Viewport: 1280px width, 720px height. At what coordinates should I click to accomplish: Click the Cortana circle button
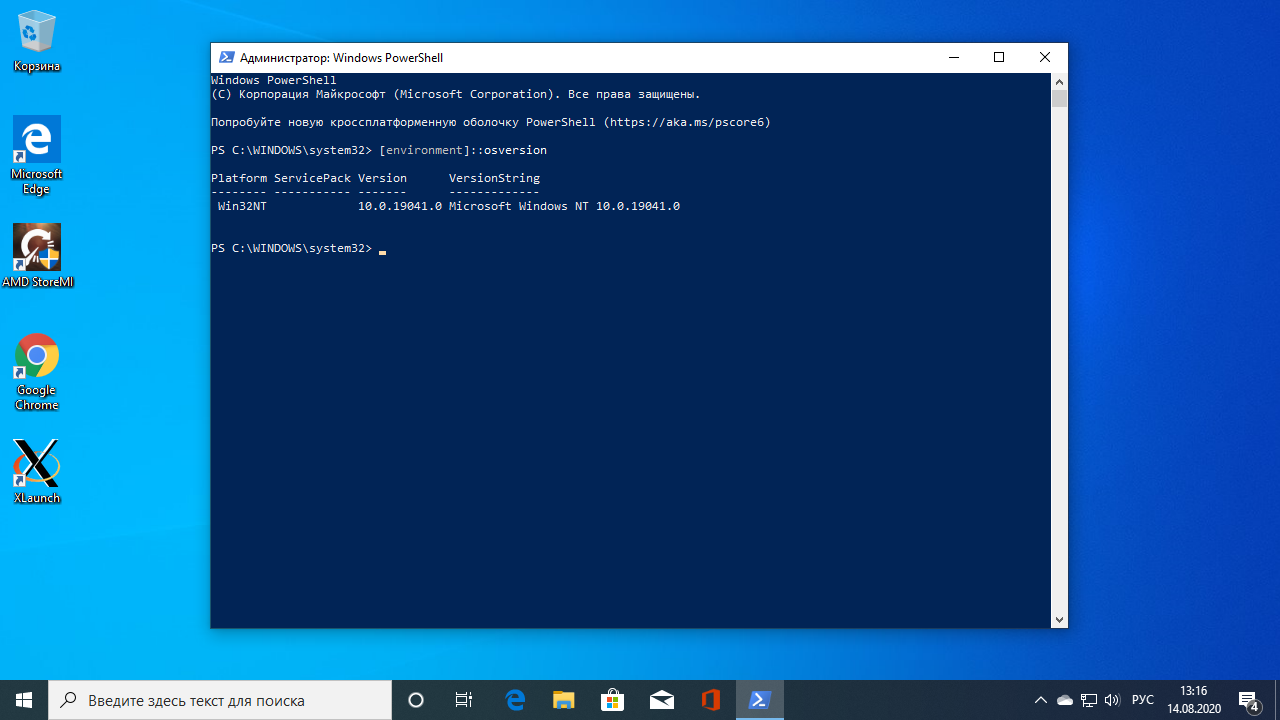(x=416, y=700)
